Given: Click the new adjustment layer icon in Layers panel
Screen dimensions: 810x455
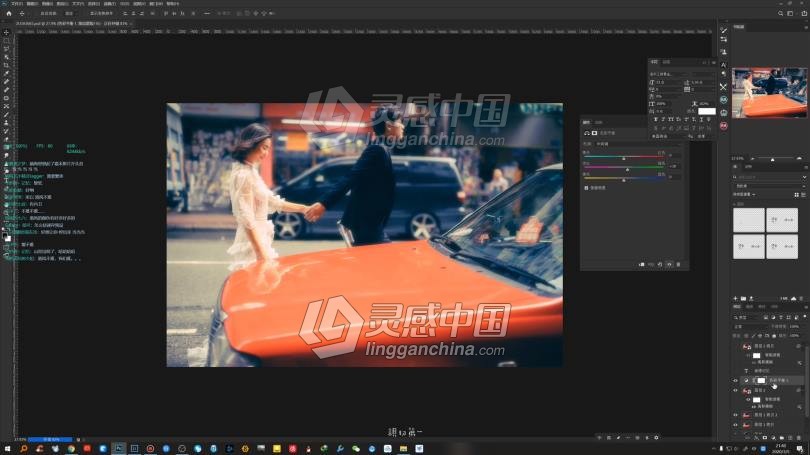Looking at the screenshot, I should [773, 438].
